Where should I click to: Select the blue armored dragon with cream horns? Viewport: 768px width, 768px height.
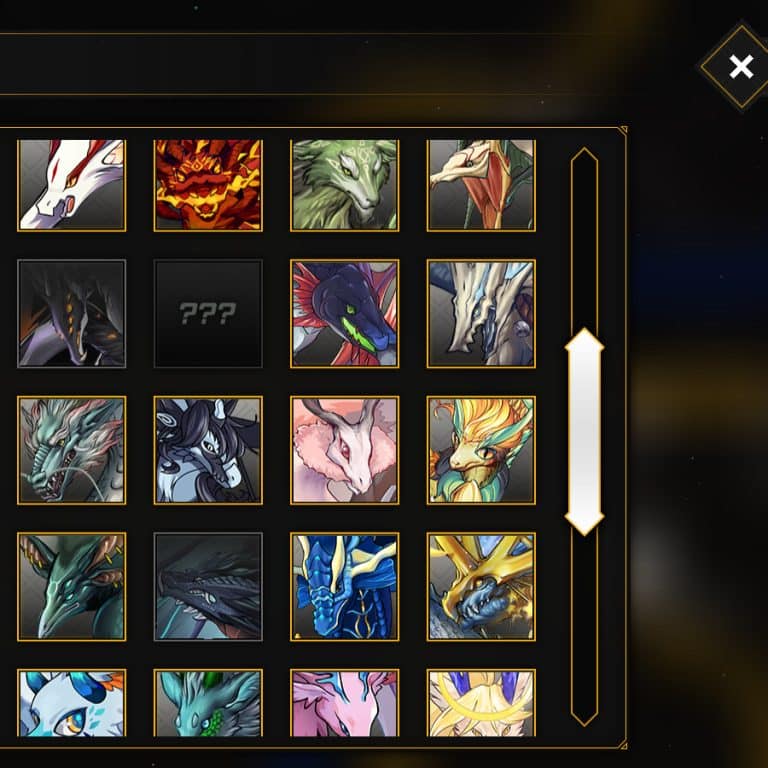click(344, 587)
